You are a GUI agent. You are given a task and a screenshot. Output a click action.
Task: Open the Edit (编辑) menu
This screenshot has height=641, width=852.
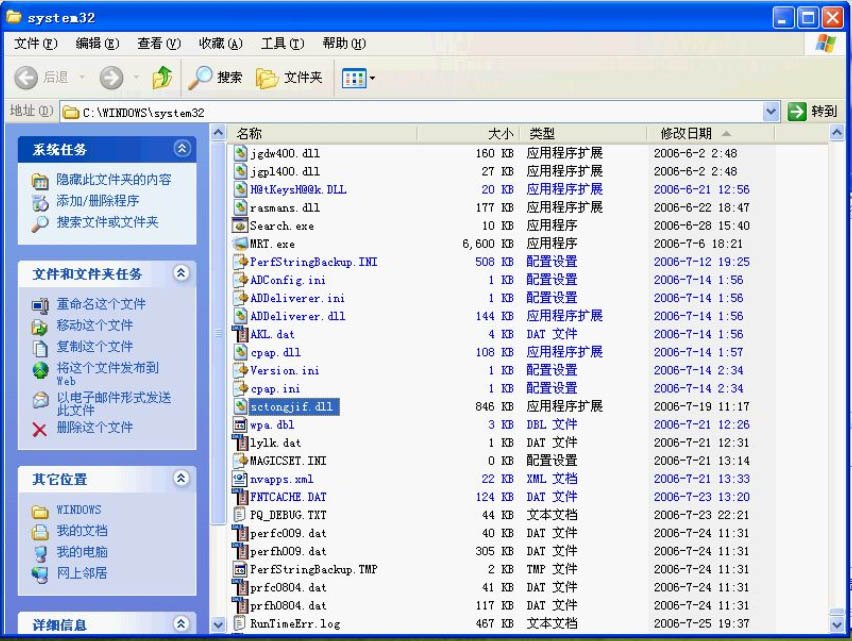click(x=97, y=43)
